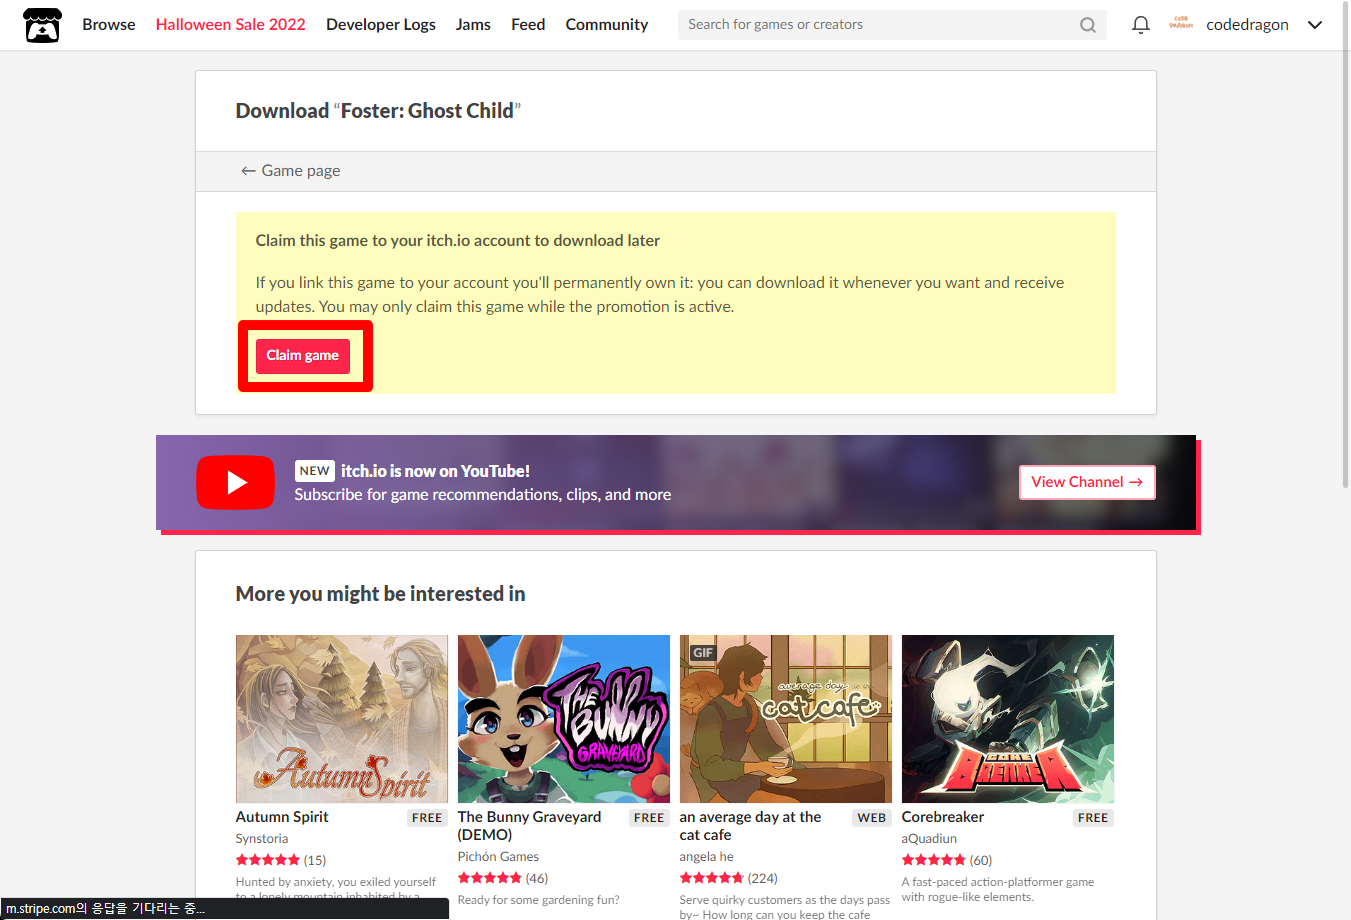
Task: Click the YouTube play logo in banner
Action: 235,482
